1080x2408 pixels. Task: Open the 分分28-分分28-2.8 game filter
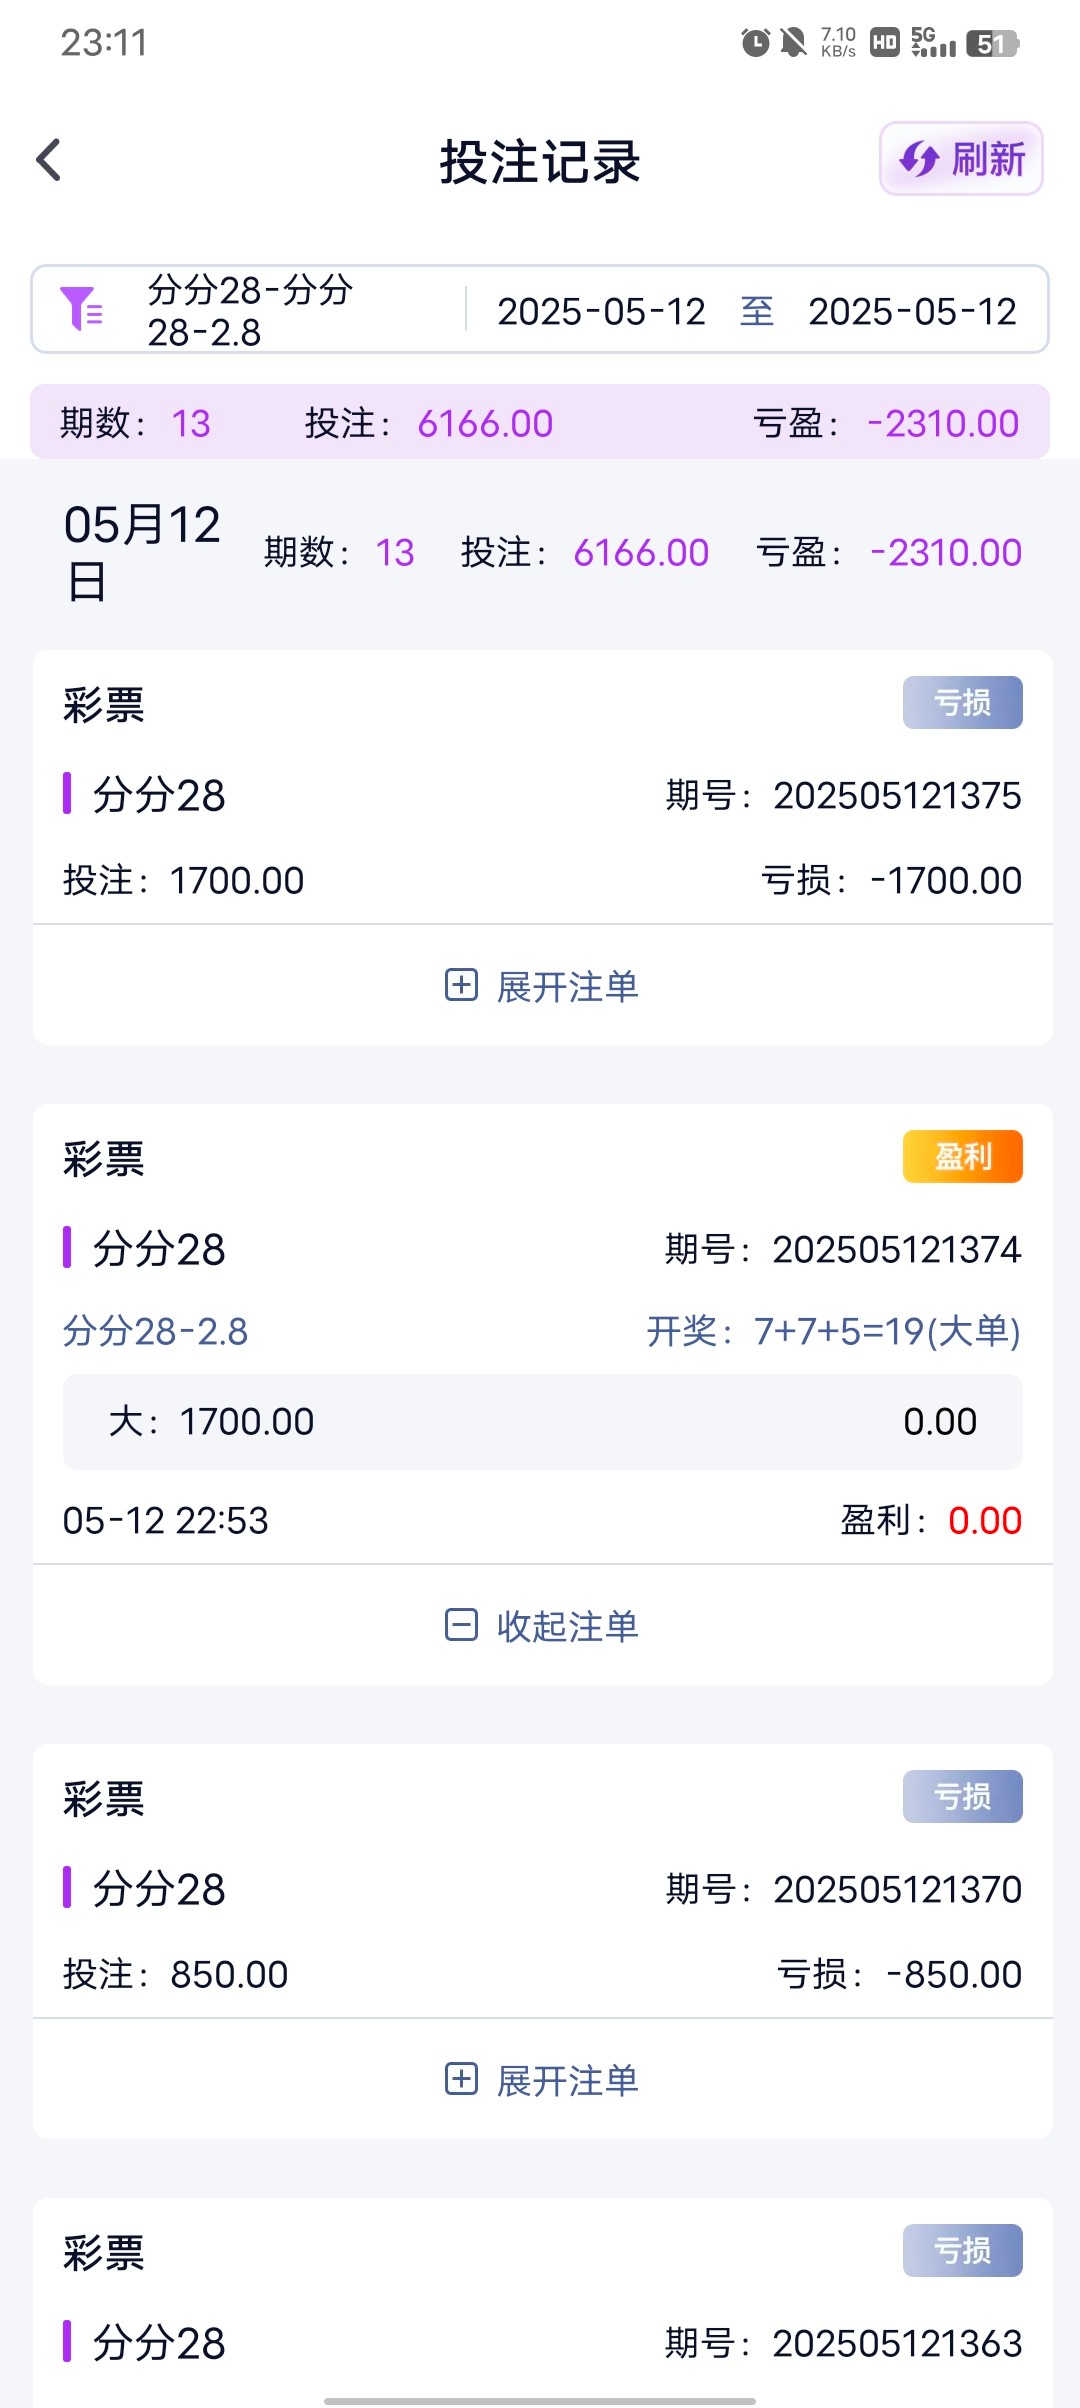tap(250, 311)
